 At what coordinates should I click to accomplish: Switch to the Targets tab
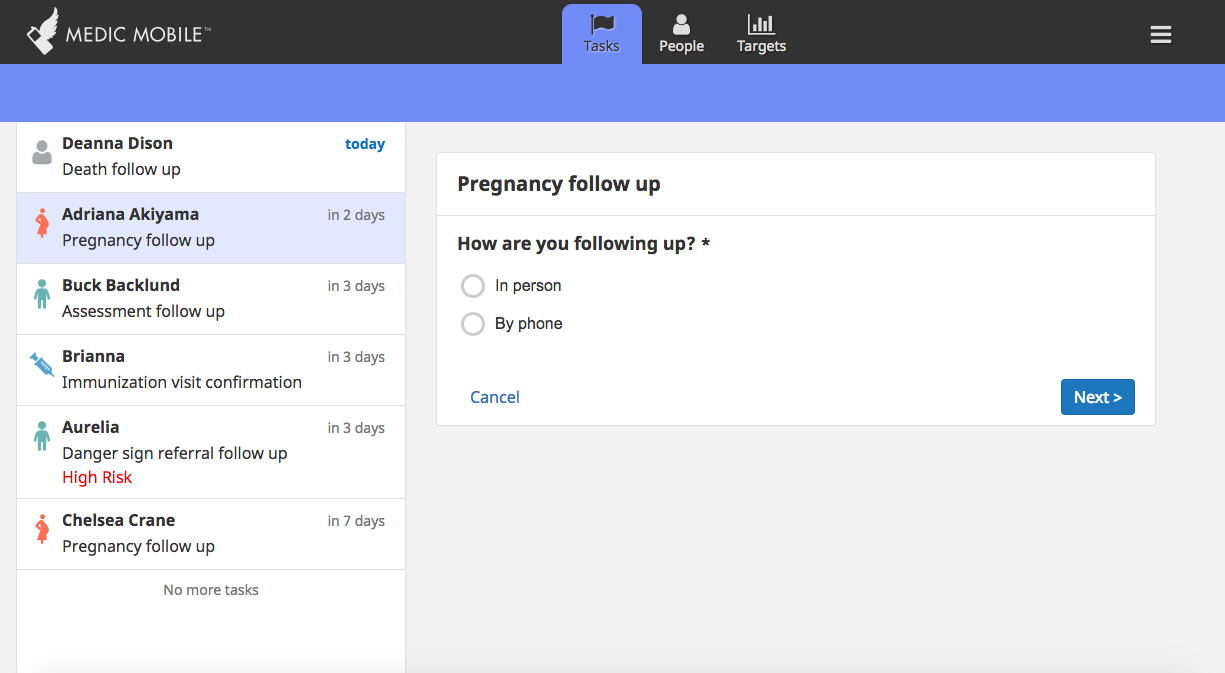click(761, 34)
